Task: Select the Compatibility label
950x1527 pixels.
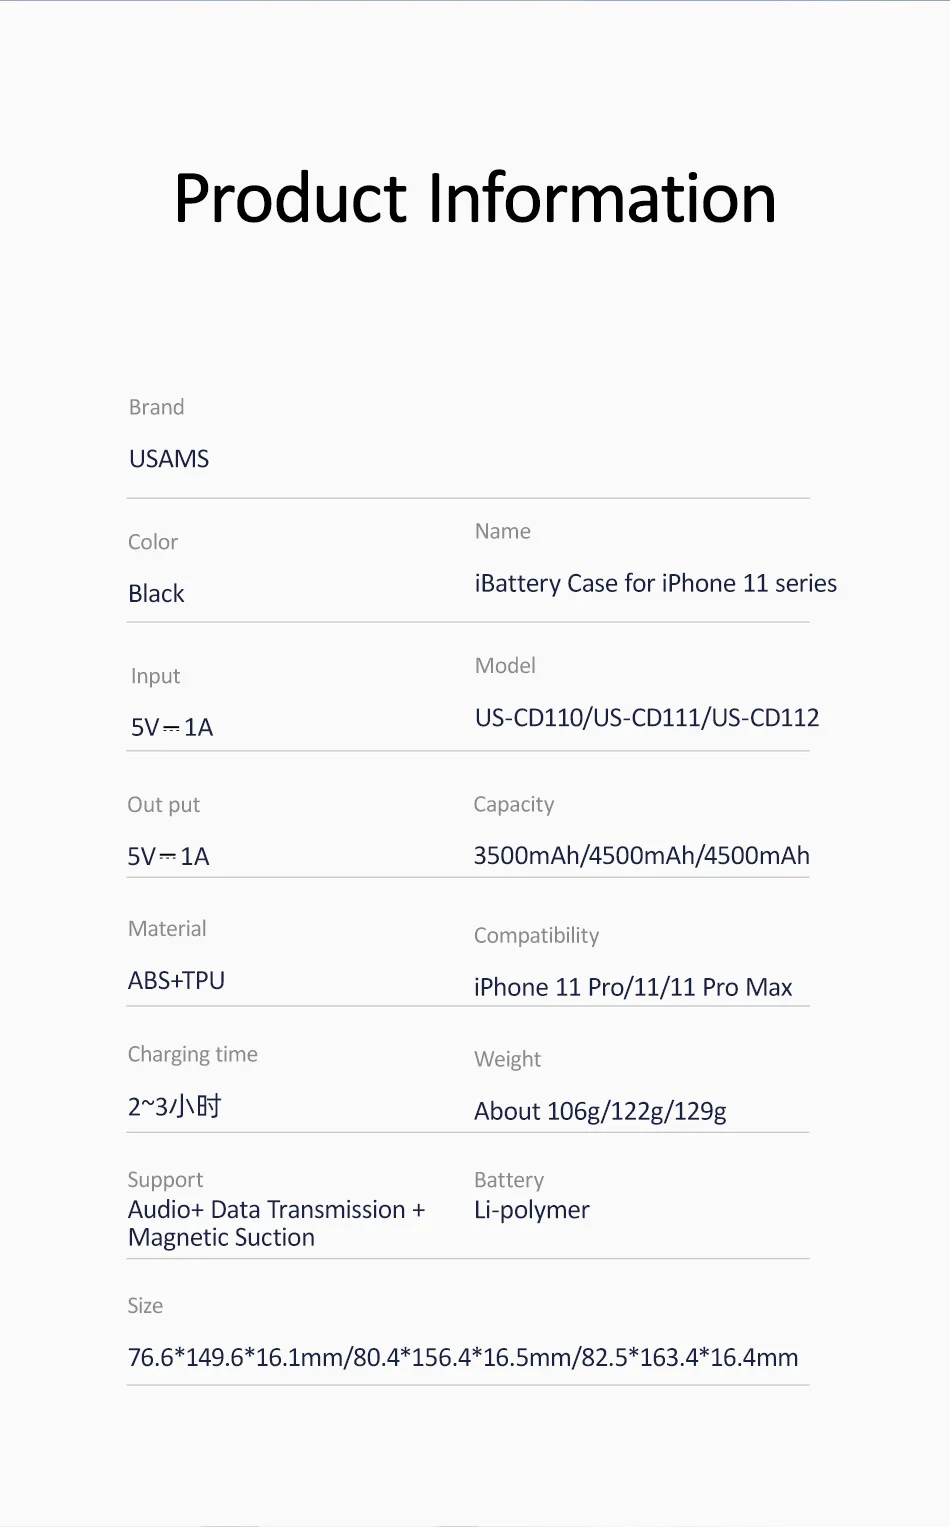Action: (536, 936)
